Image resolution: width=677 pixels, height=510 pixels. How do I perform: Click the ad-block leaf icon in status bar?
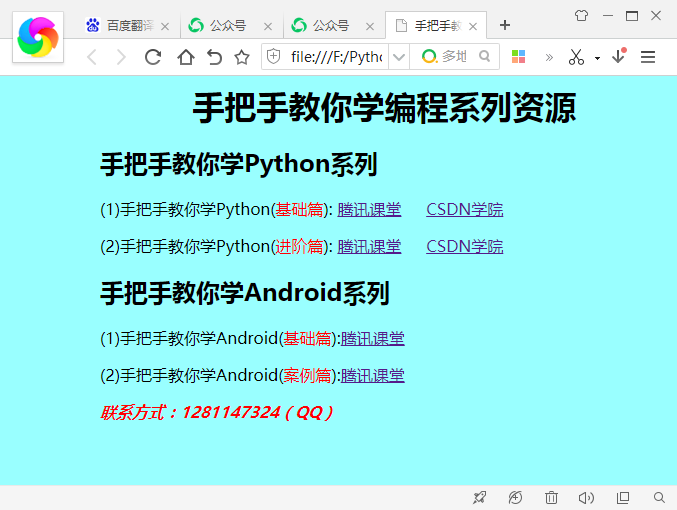click(x=515, y=498)
